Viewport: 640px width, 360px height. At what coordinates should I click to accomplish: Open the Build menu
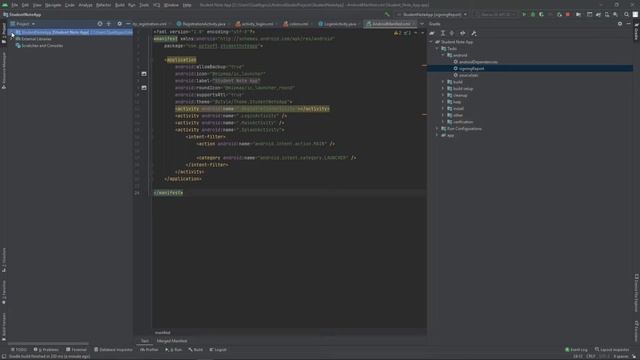click(x=120, y=5)
